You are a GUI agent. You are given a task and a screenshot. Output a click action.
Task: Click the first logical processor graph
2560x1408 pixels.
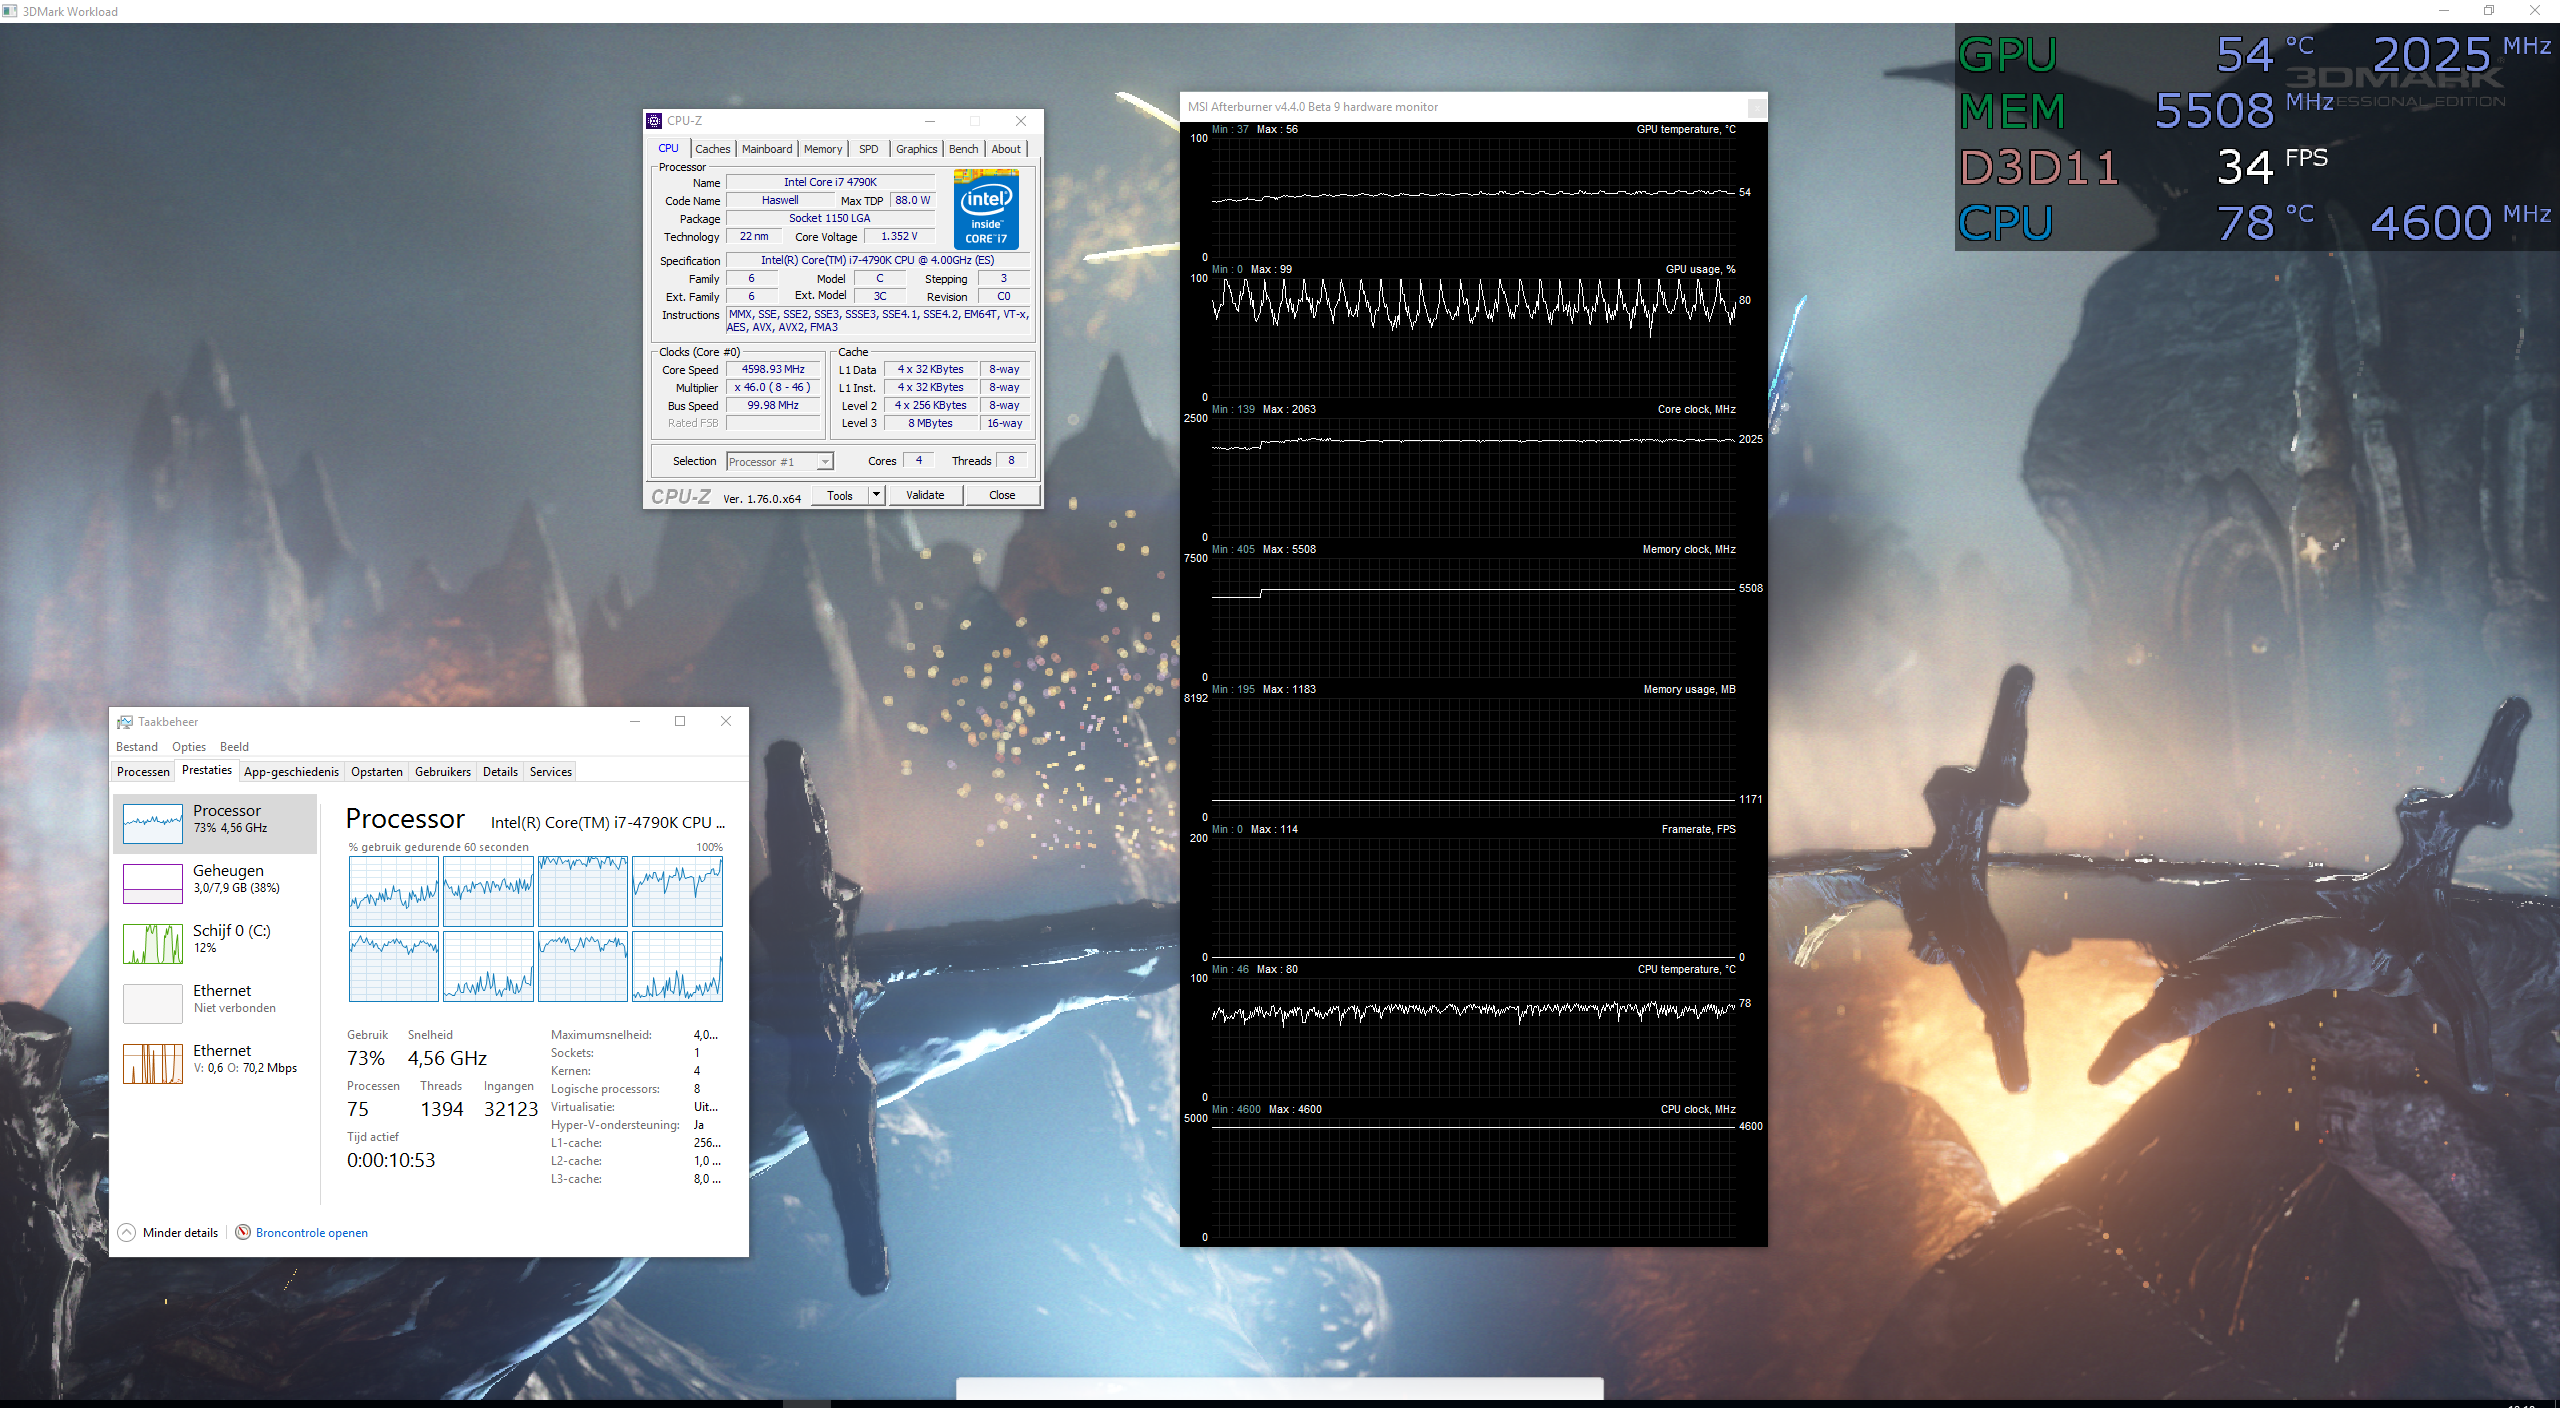tap(394, 892)
